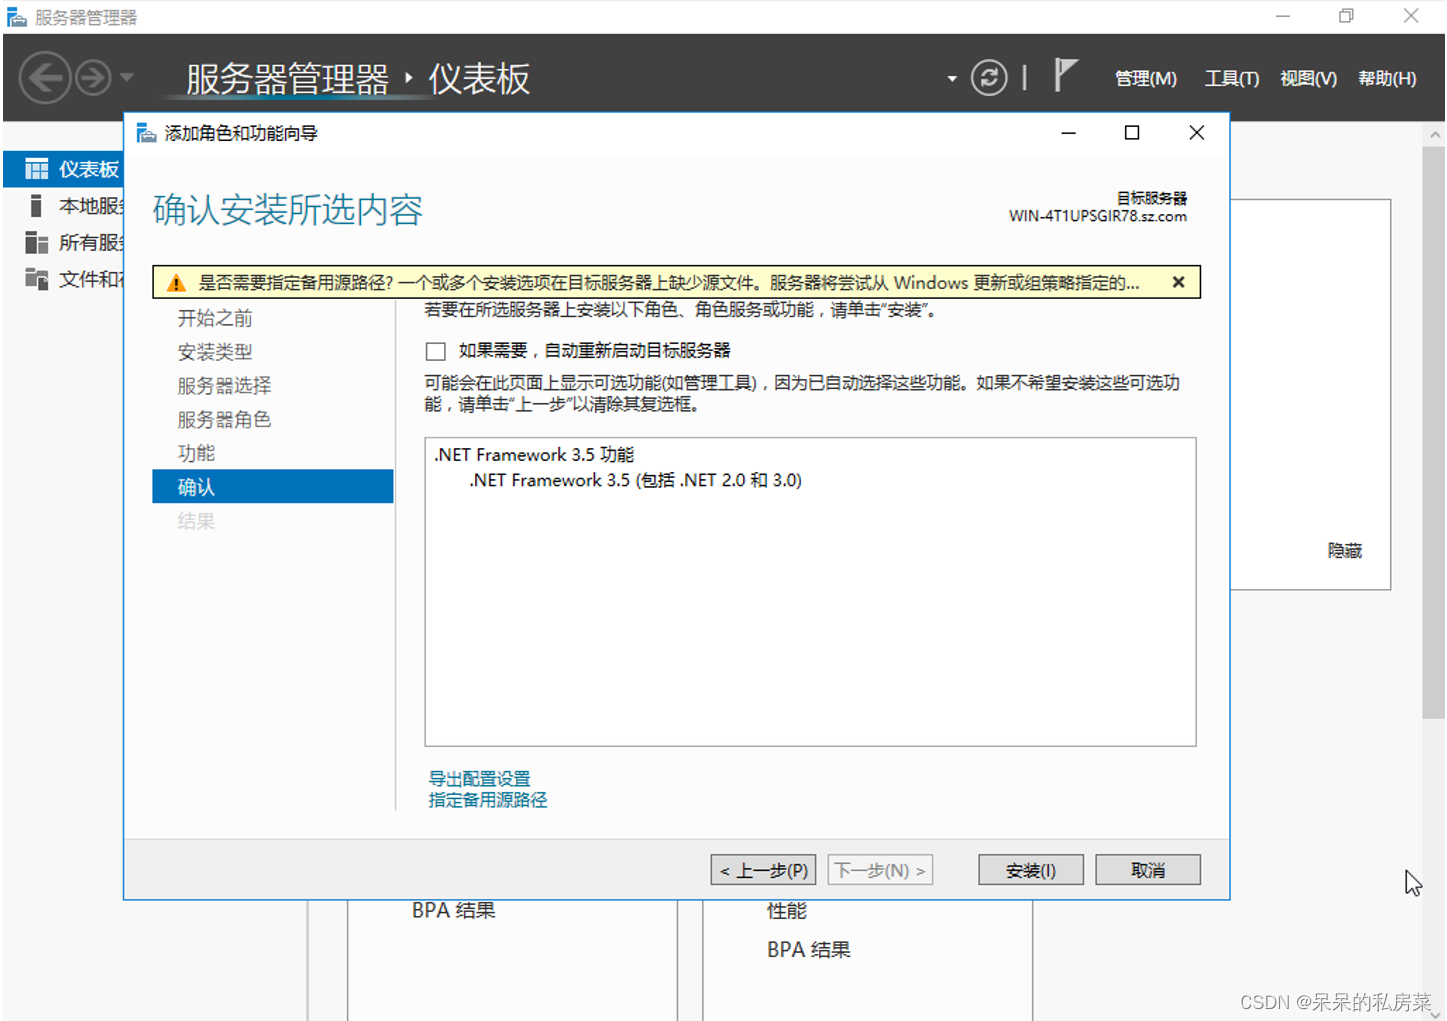Click the 安装(I) button
The width and height of the screenshot is (1447, 1021).
pos(1031,870)
